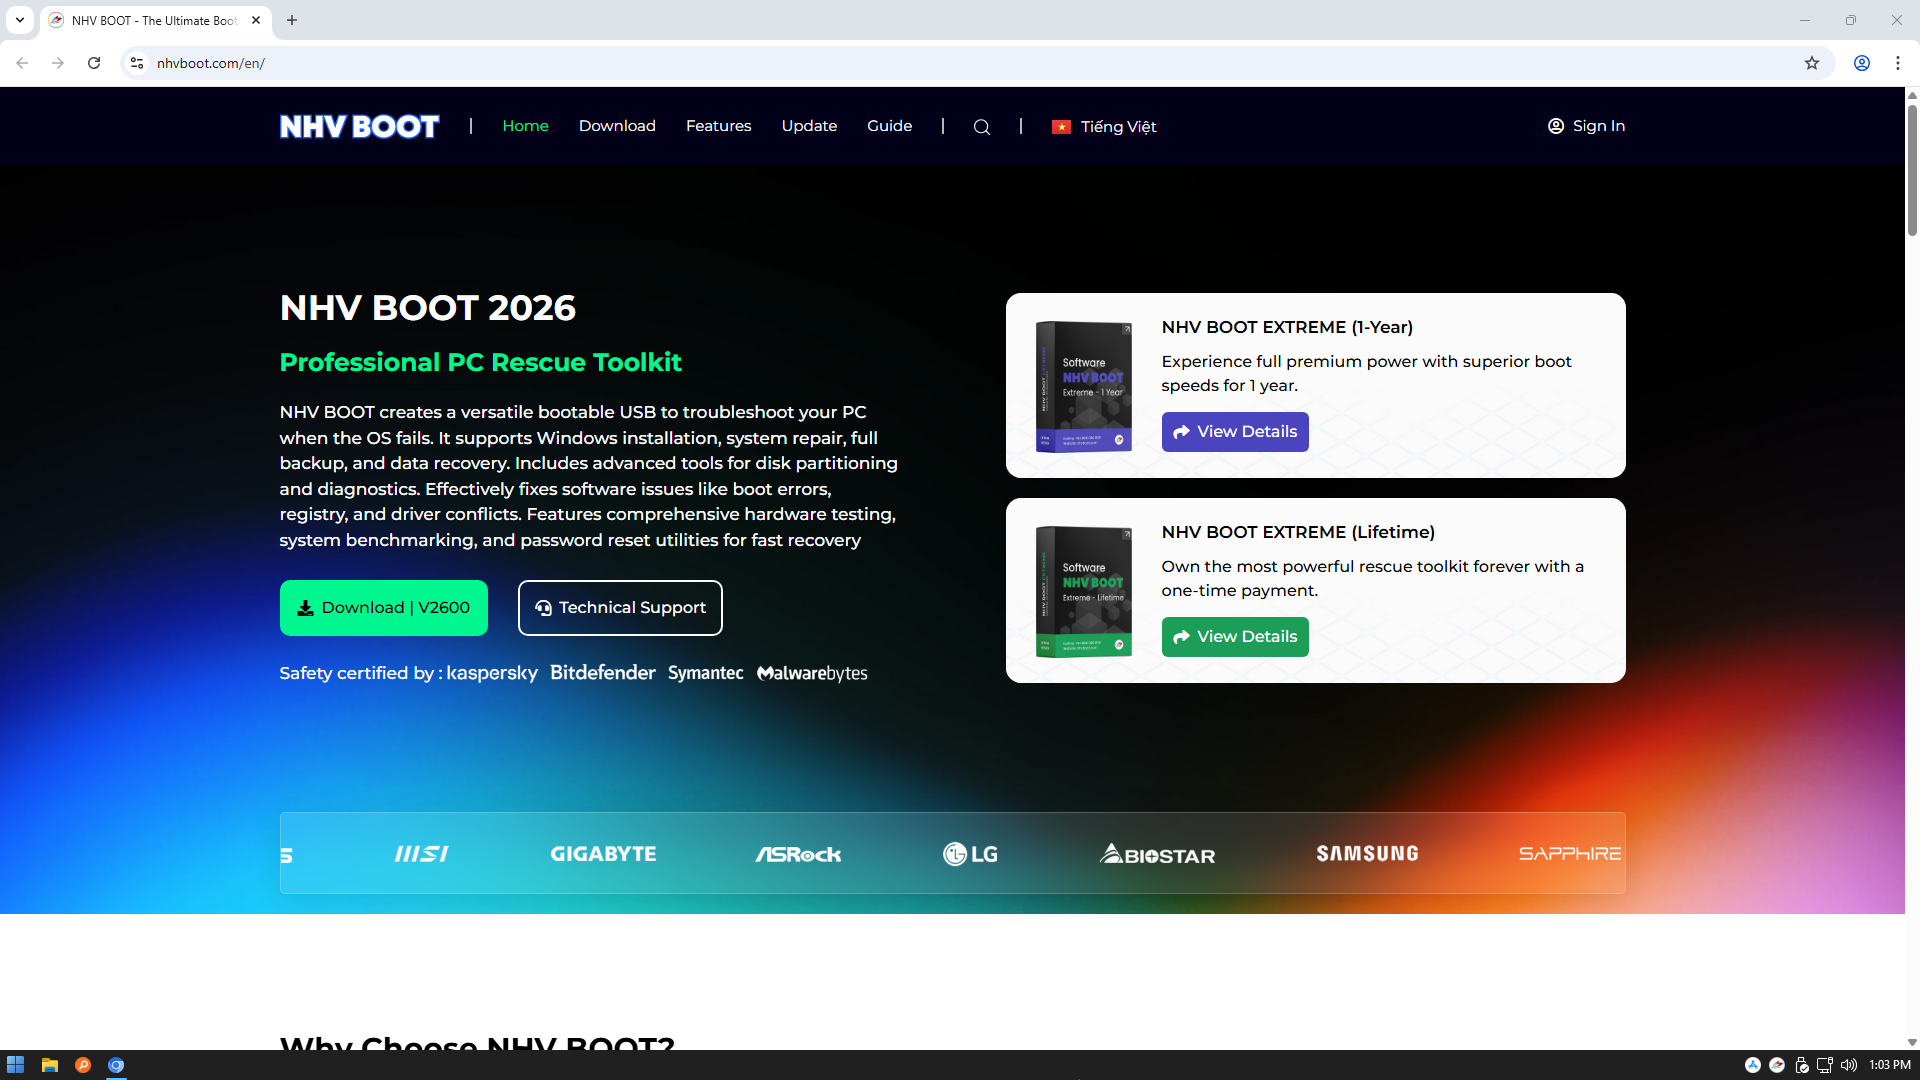Click the BIOSTAR brand logo

pos(1158,854)
